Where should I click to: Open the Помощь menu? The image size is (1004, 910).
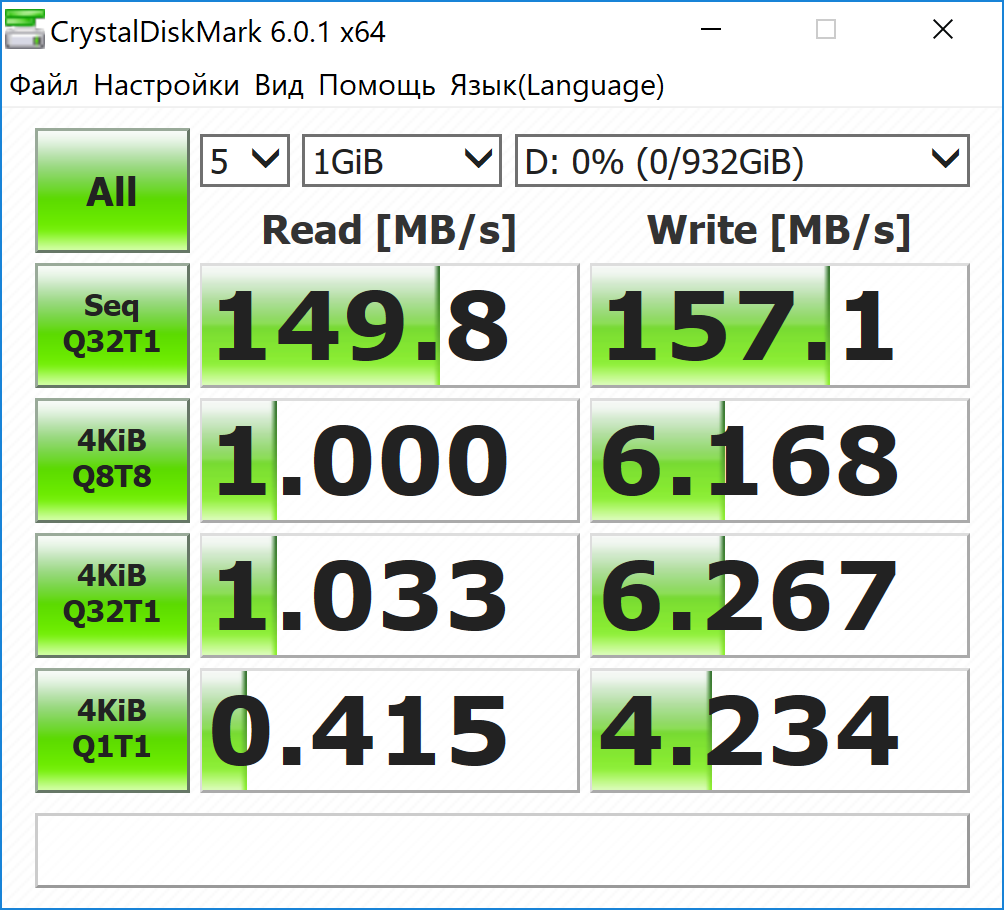tap(376, 85)
